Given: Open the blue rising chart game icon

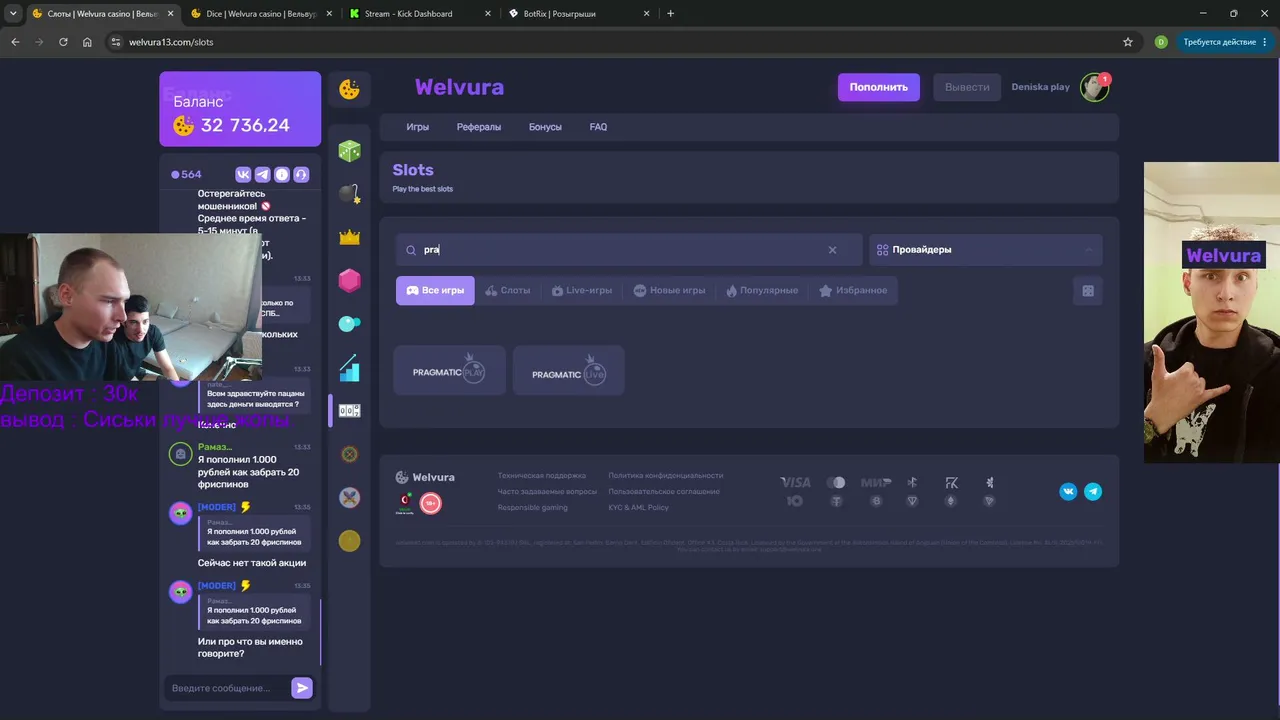Looking at the screenshot, I should [349, 368].
